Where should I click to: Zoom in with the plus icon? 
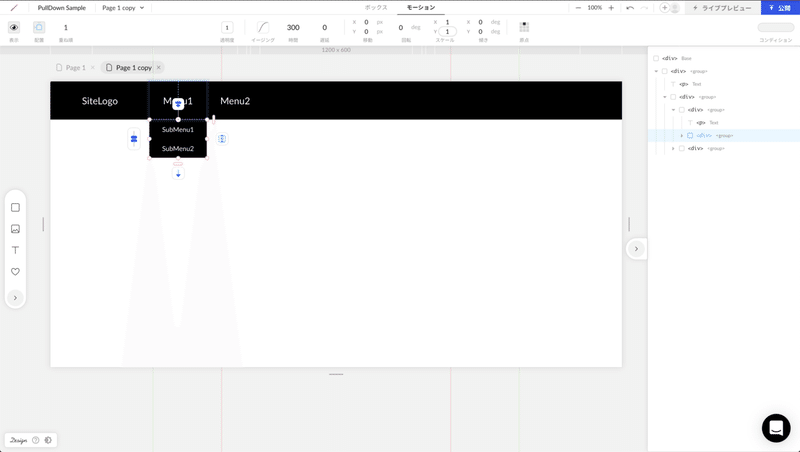[611, 8]
